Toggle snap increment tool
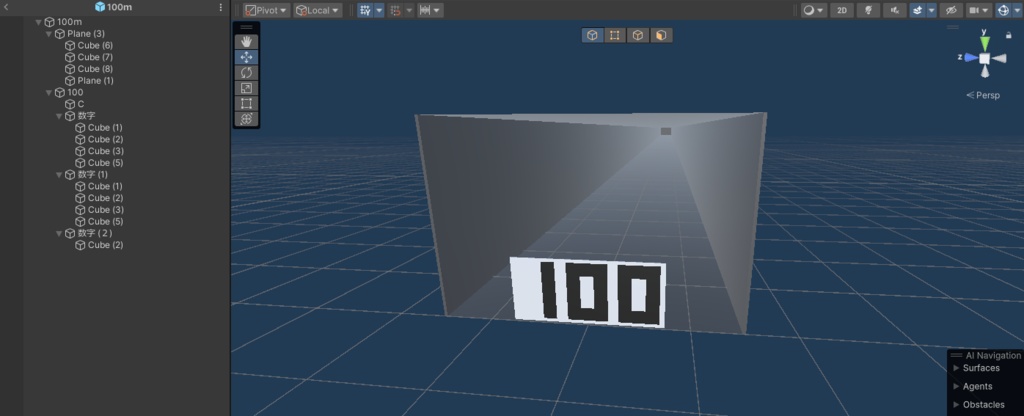Viewport: 1024px width, 416px height. point(395,10)
